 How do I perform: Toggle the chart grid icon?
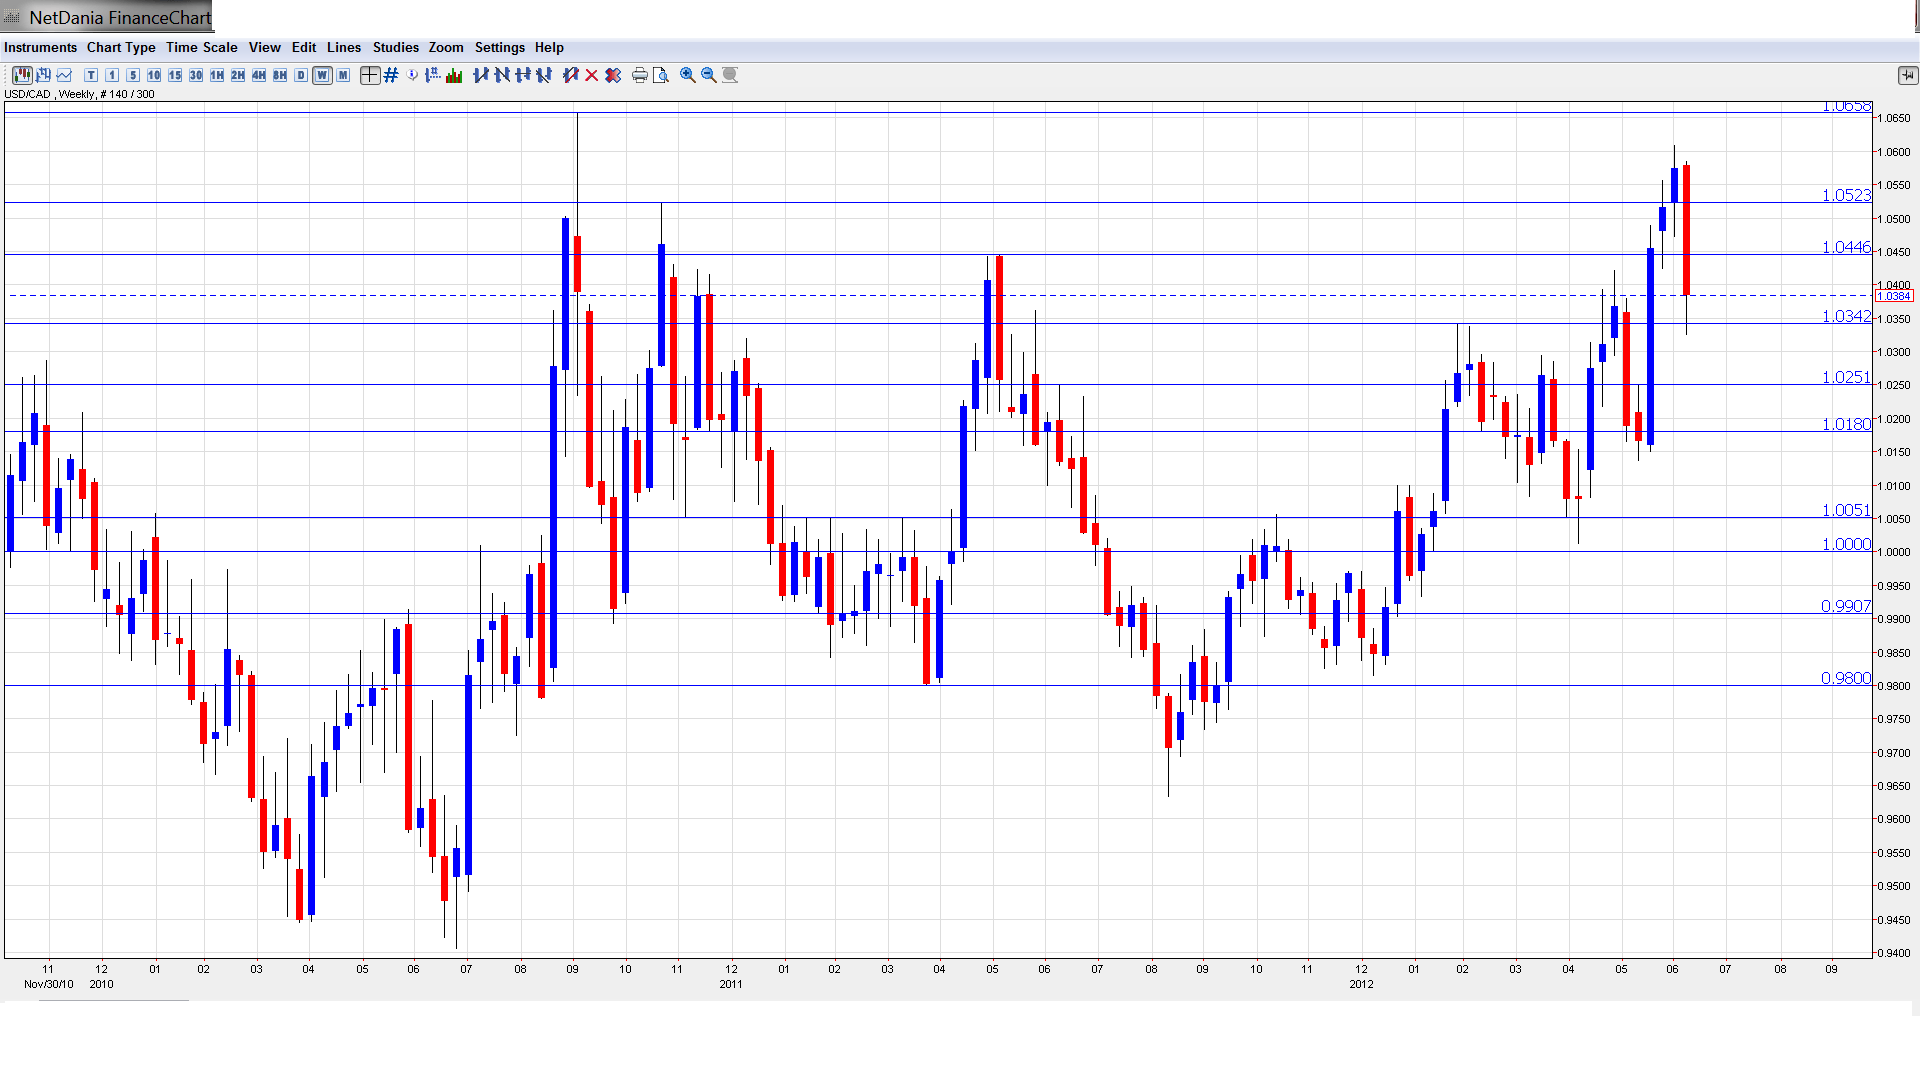(x=391, y=75)
